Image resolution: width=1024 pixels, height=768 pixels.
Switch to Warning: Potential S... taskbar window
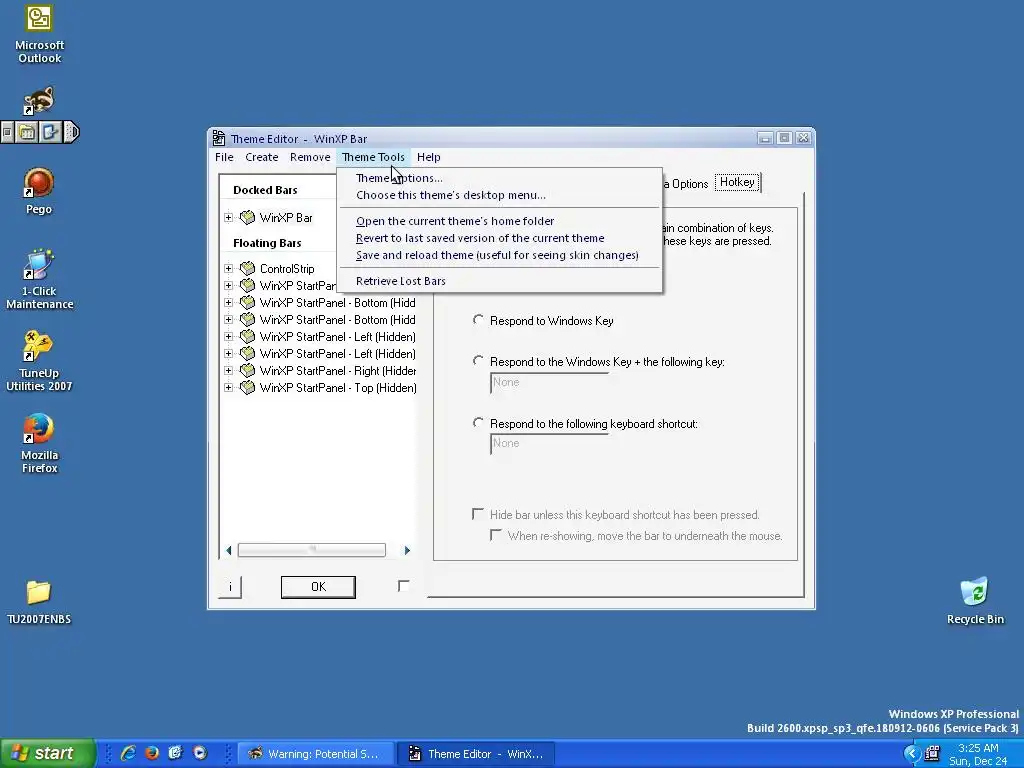pyautogui.click(x=315, y=754)
